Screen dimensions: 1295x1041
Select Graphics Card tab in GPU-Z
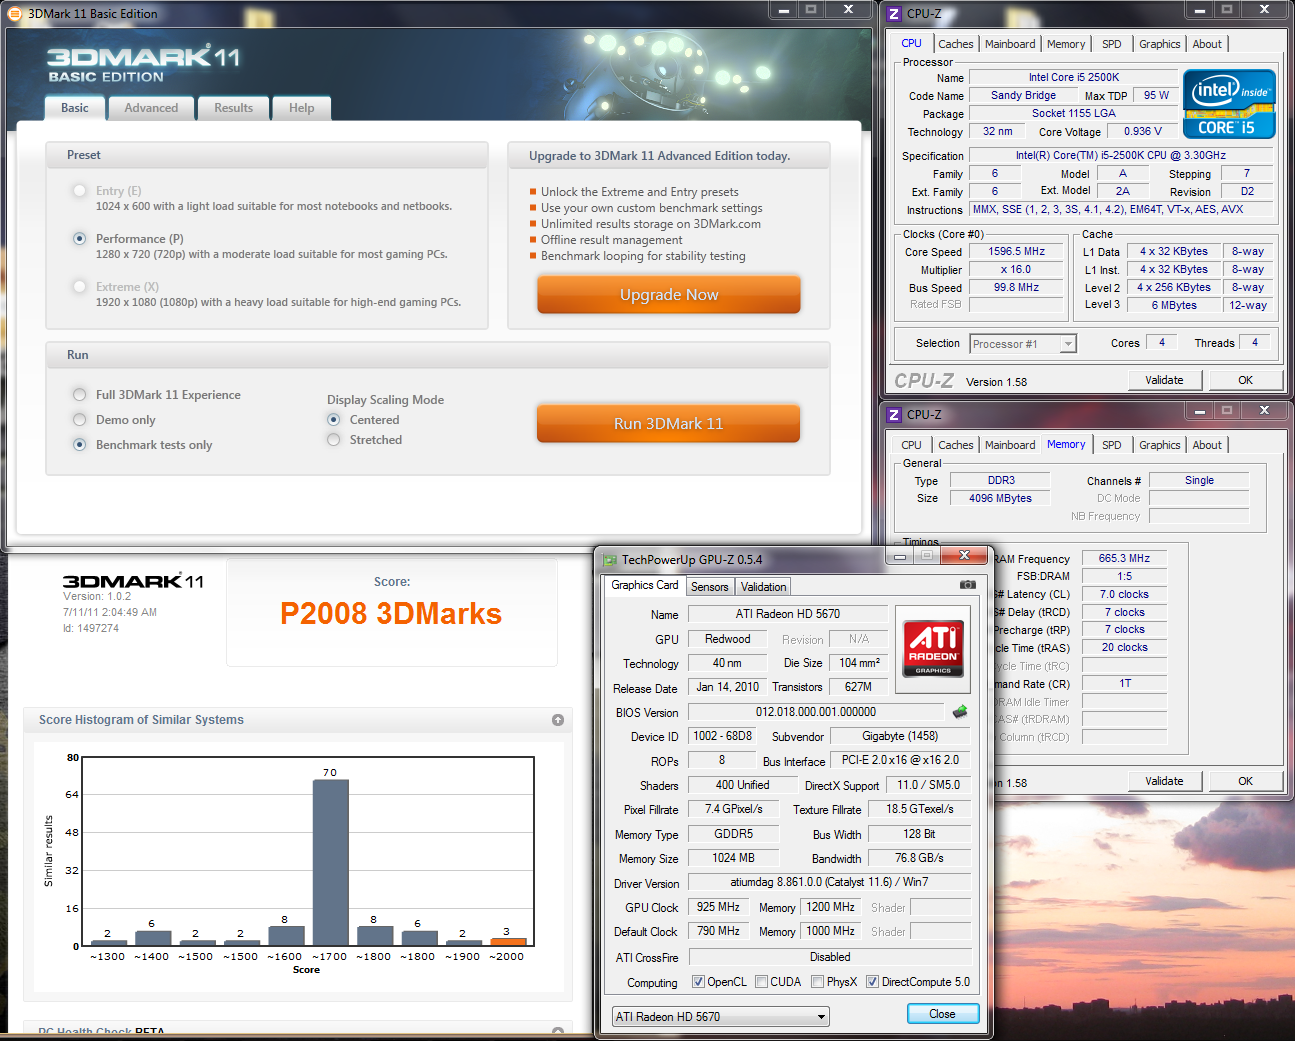pyautogui.click(x=644, y=585)
